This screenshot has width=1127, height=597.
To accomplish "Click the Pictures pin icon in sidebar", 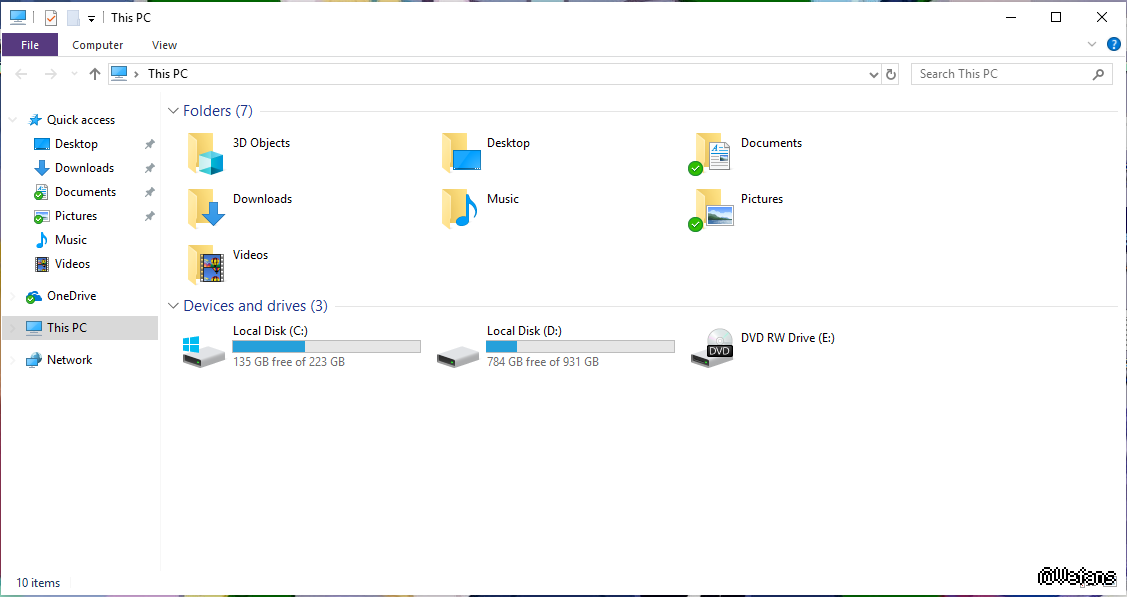I will [x=149, y=216].
